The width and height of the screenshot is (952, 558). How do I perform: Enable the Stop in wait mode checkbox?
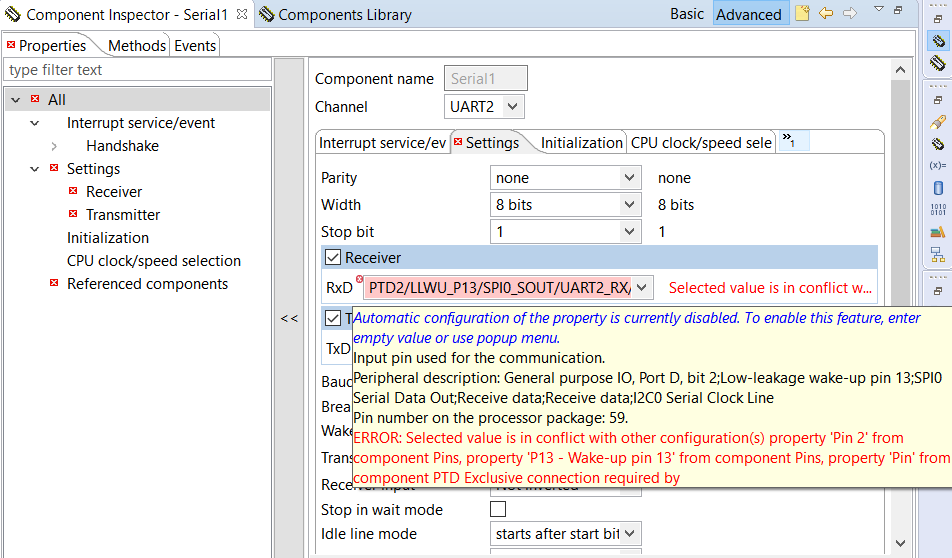click(498, 509)
